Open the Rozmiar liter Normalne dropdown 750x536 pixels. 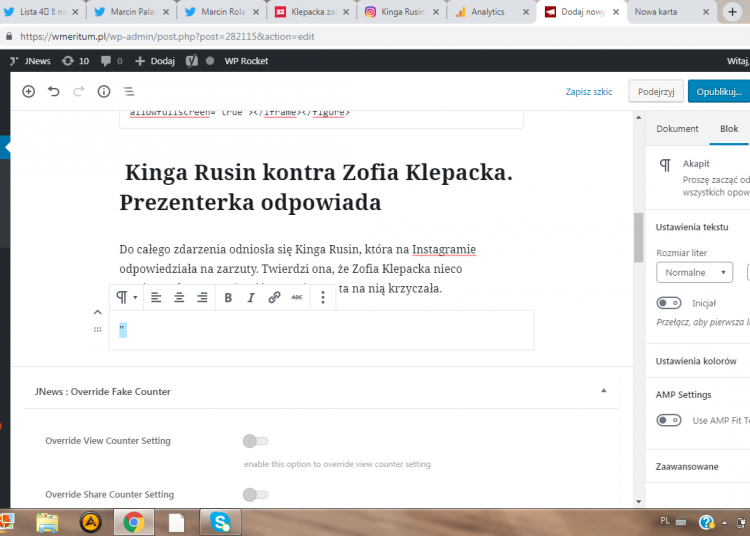(694, 272)
